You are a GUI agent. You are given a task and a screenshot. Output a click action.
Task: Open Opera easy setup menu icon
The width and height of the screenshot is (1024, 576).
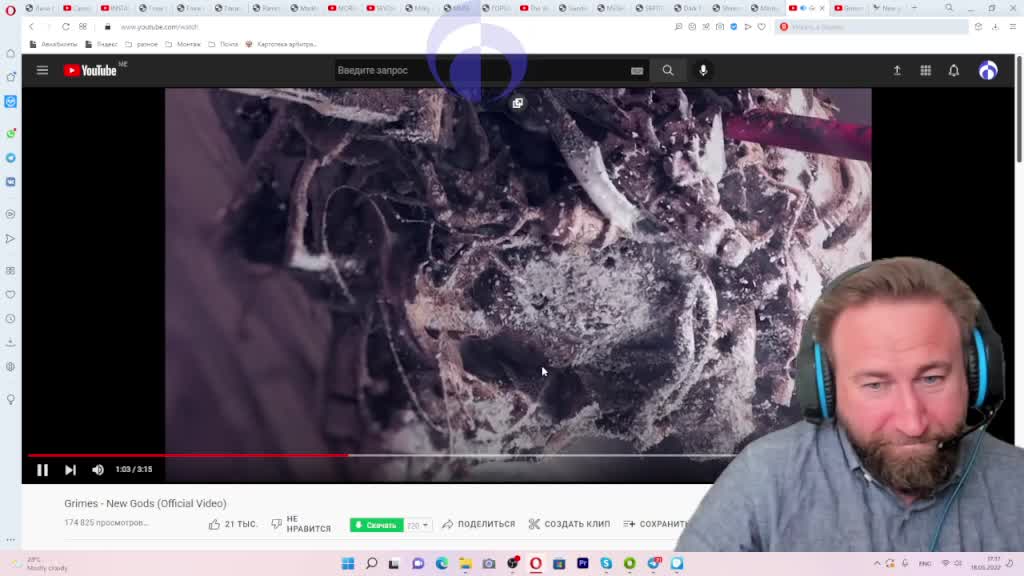click(x=1013, y=27)
